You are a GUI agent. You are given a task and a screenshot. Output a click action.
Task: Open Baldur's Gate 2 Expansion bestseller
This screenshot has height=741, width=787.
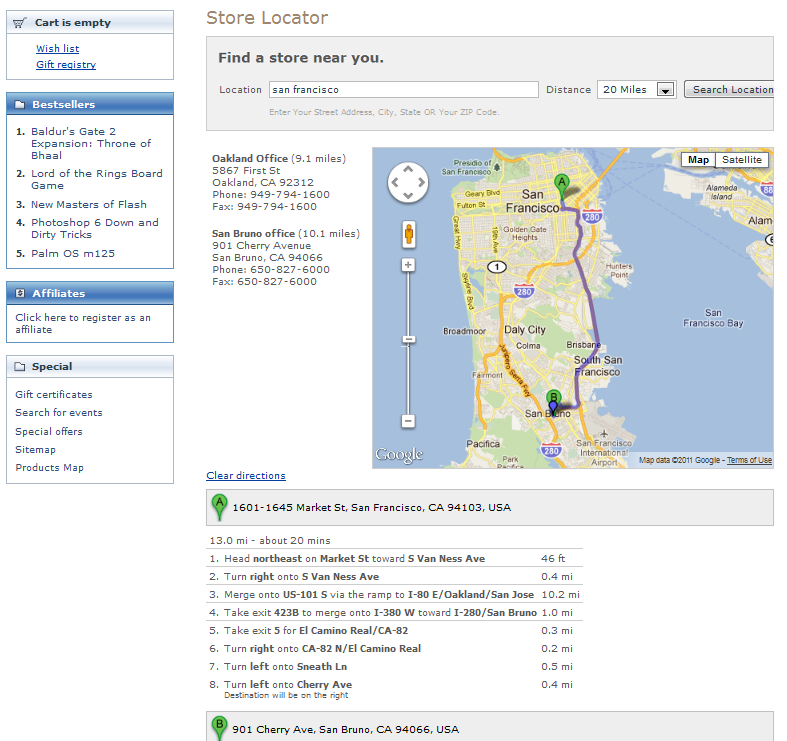91,144
